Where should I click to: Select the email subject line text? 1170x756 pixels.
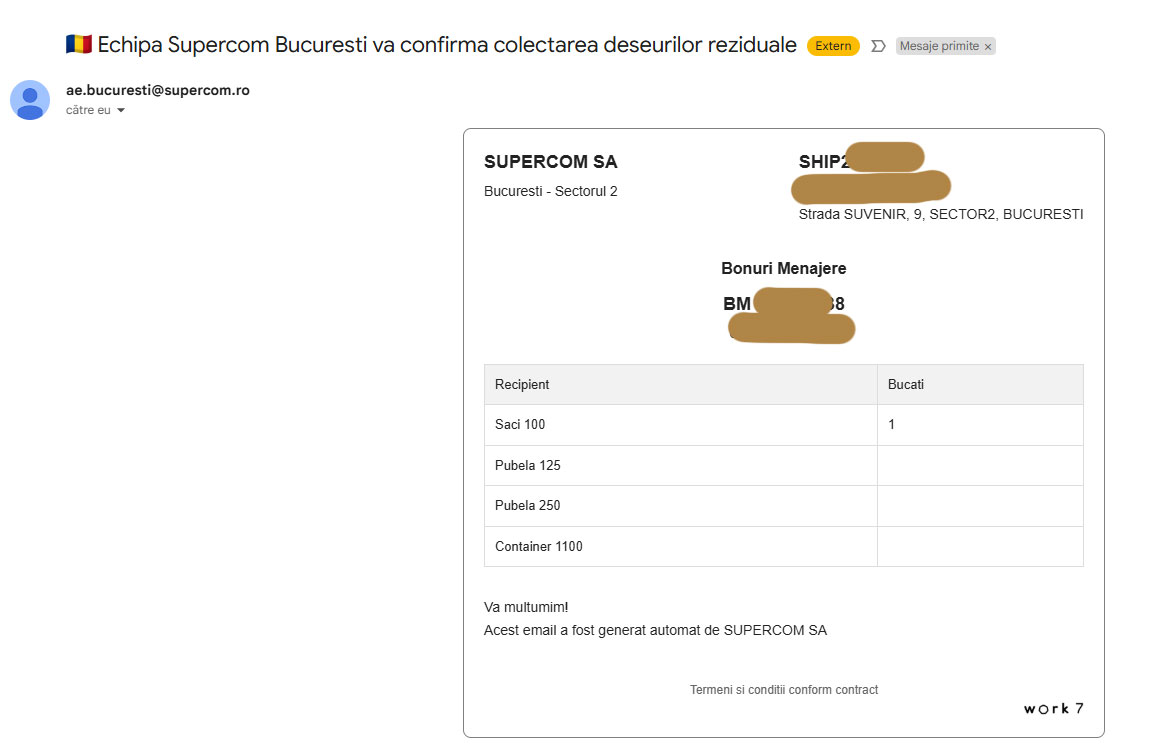tap(447, 45)
